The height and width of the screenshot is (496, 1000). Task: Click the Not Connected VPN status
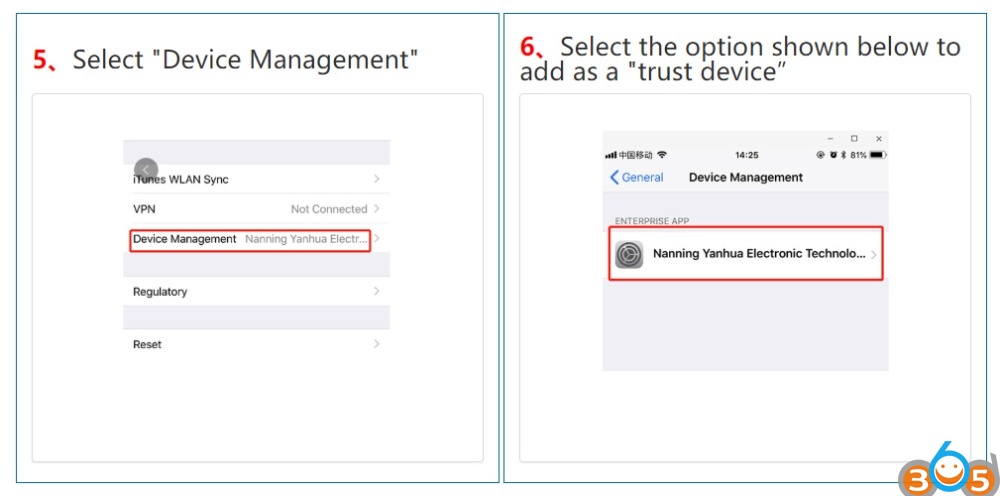coord(329,209)
